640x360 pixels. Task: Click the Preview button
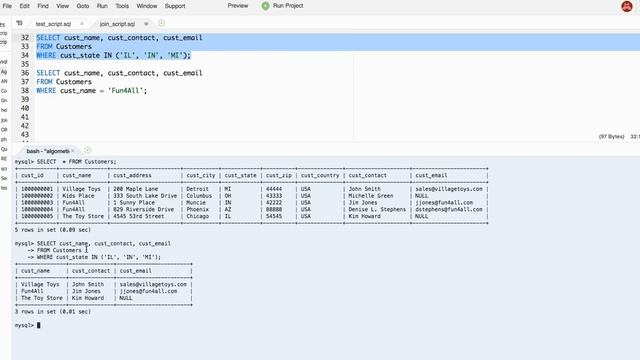(x=238, y=6)
